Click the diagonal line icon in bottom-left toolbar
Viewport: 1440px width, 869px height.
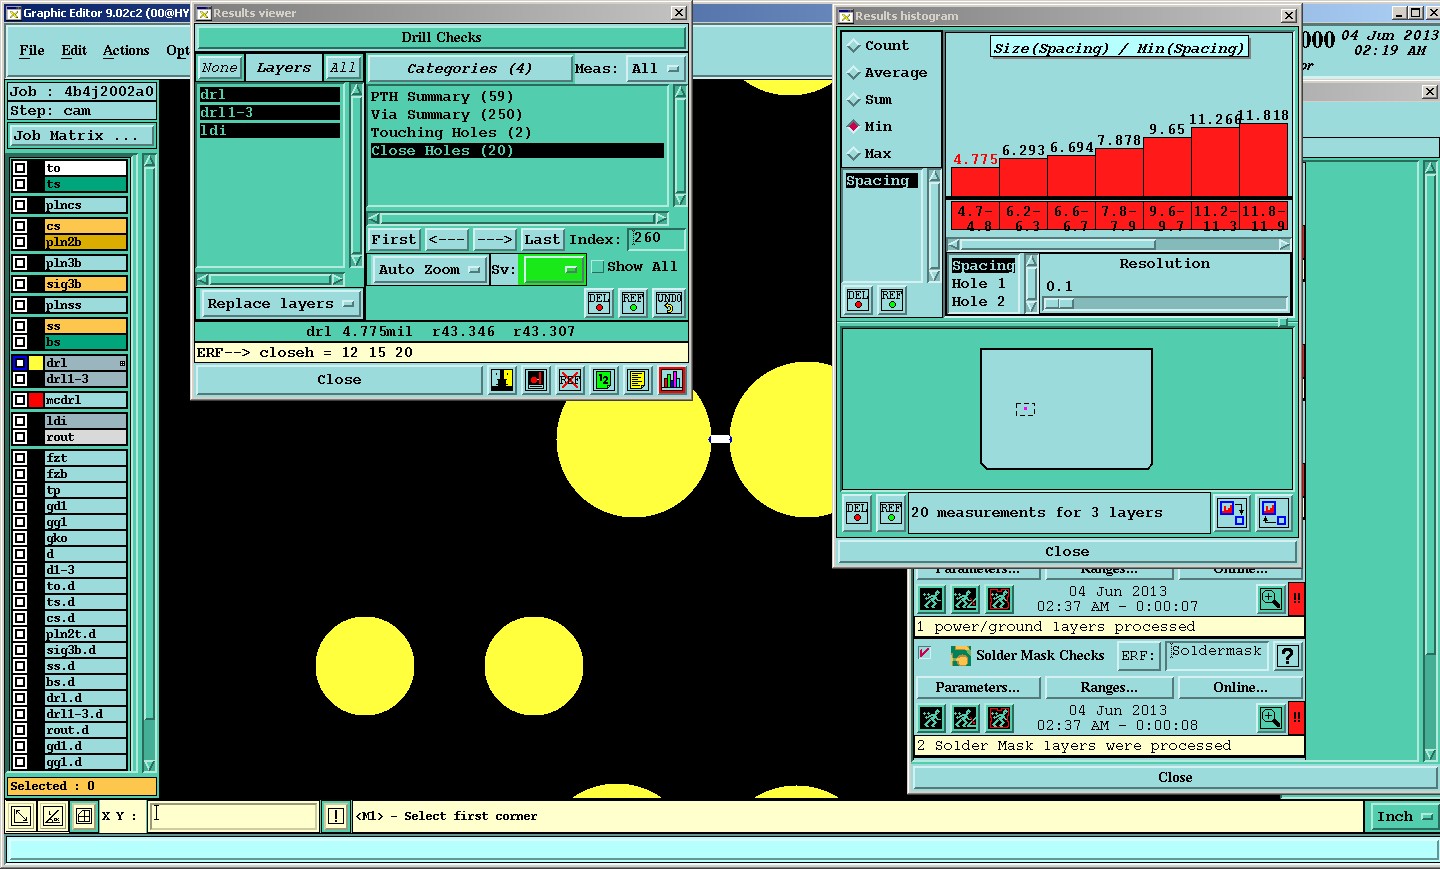coord(53,816)
